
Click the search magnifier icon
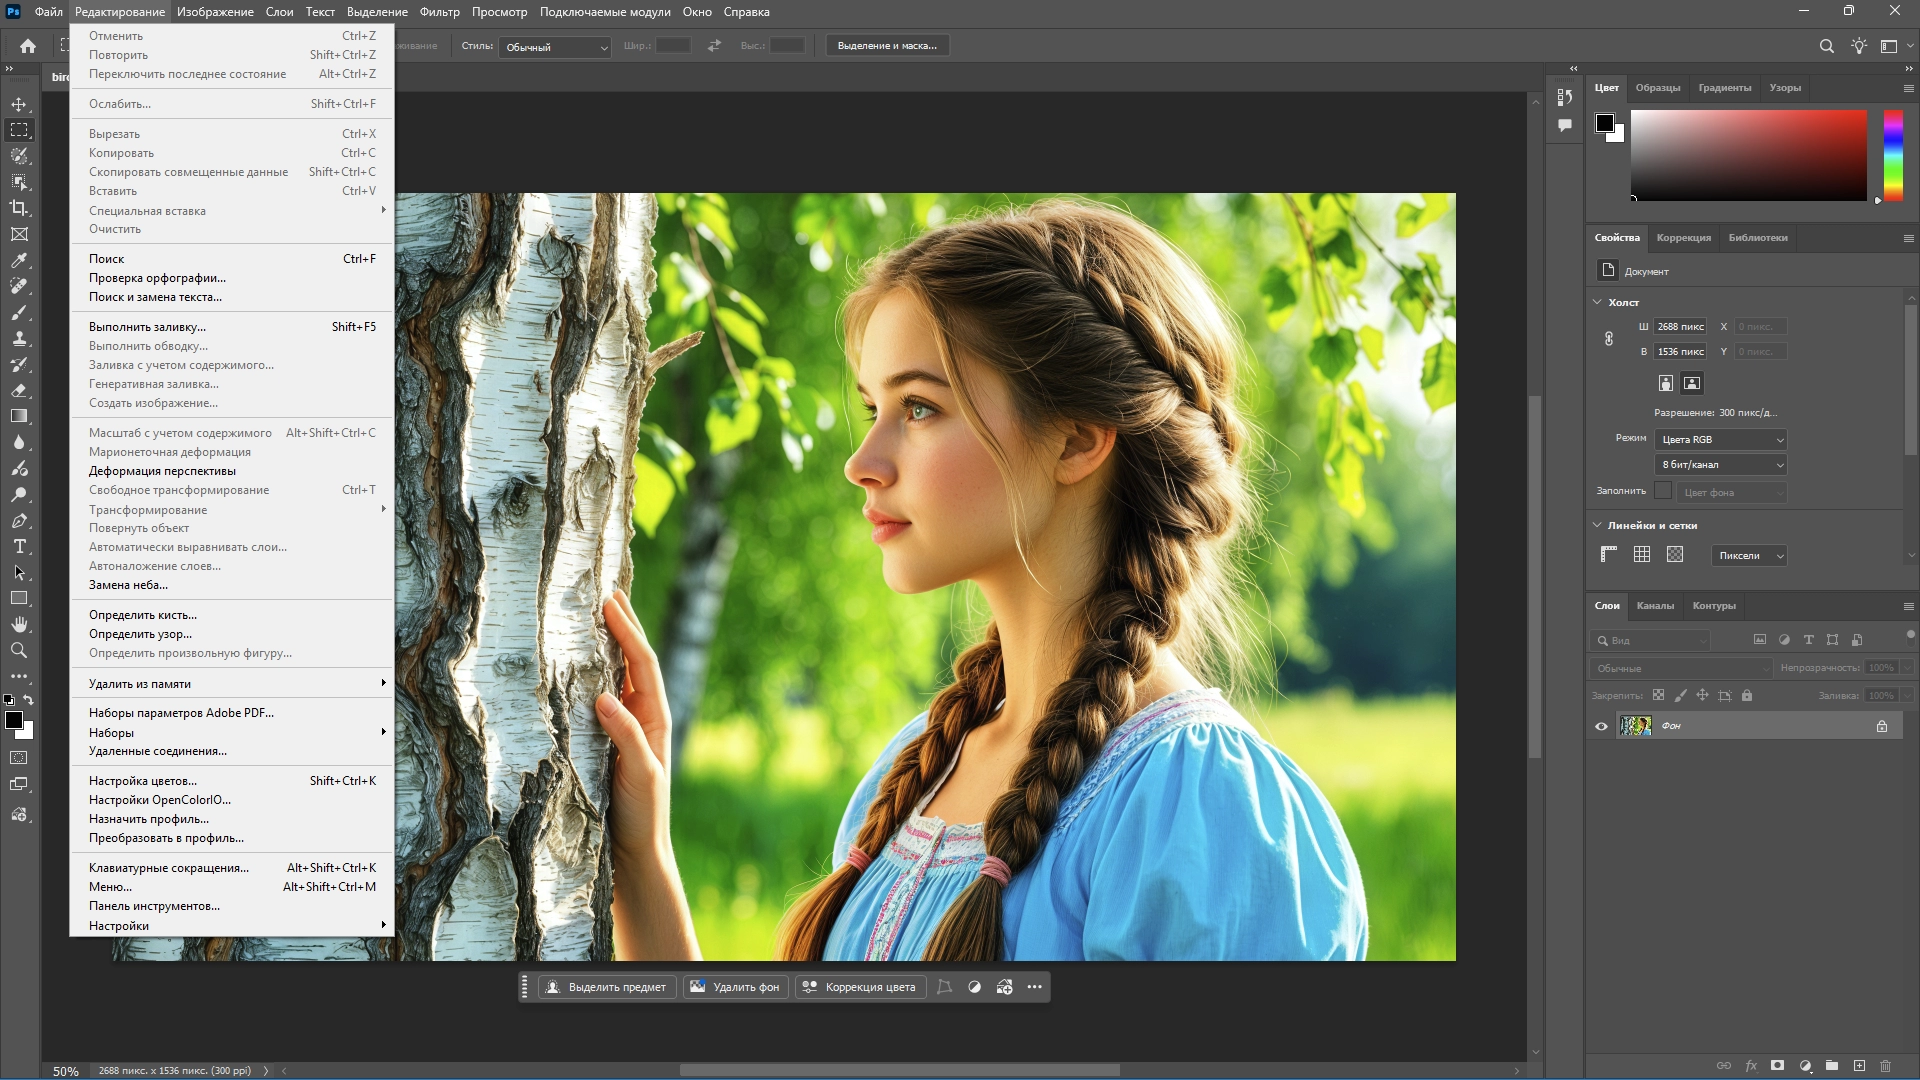1826,46
